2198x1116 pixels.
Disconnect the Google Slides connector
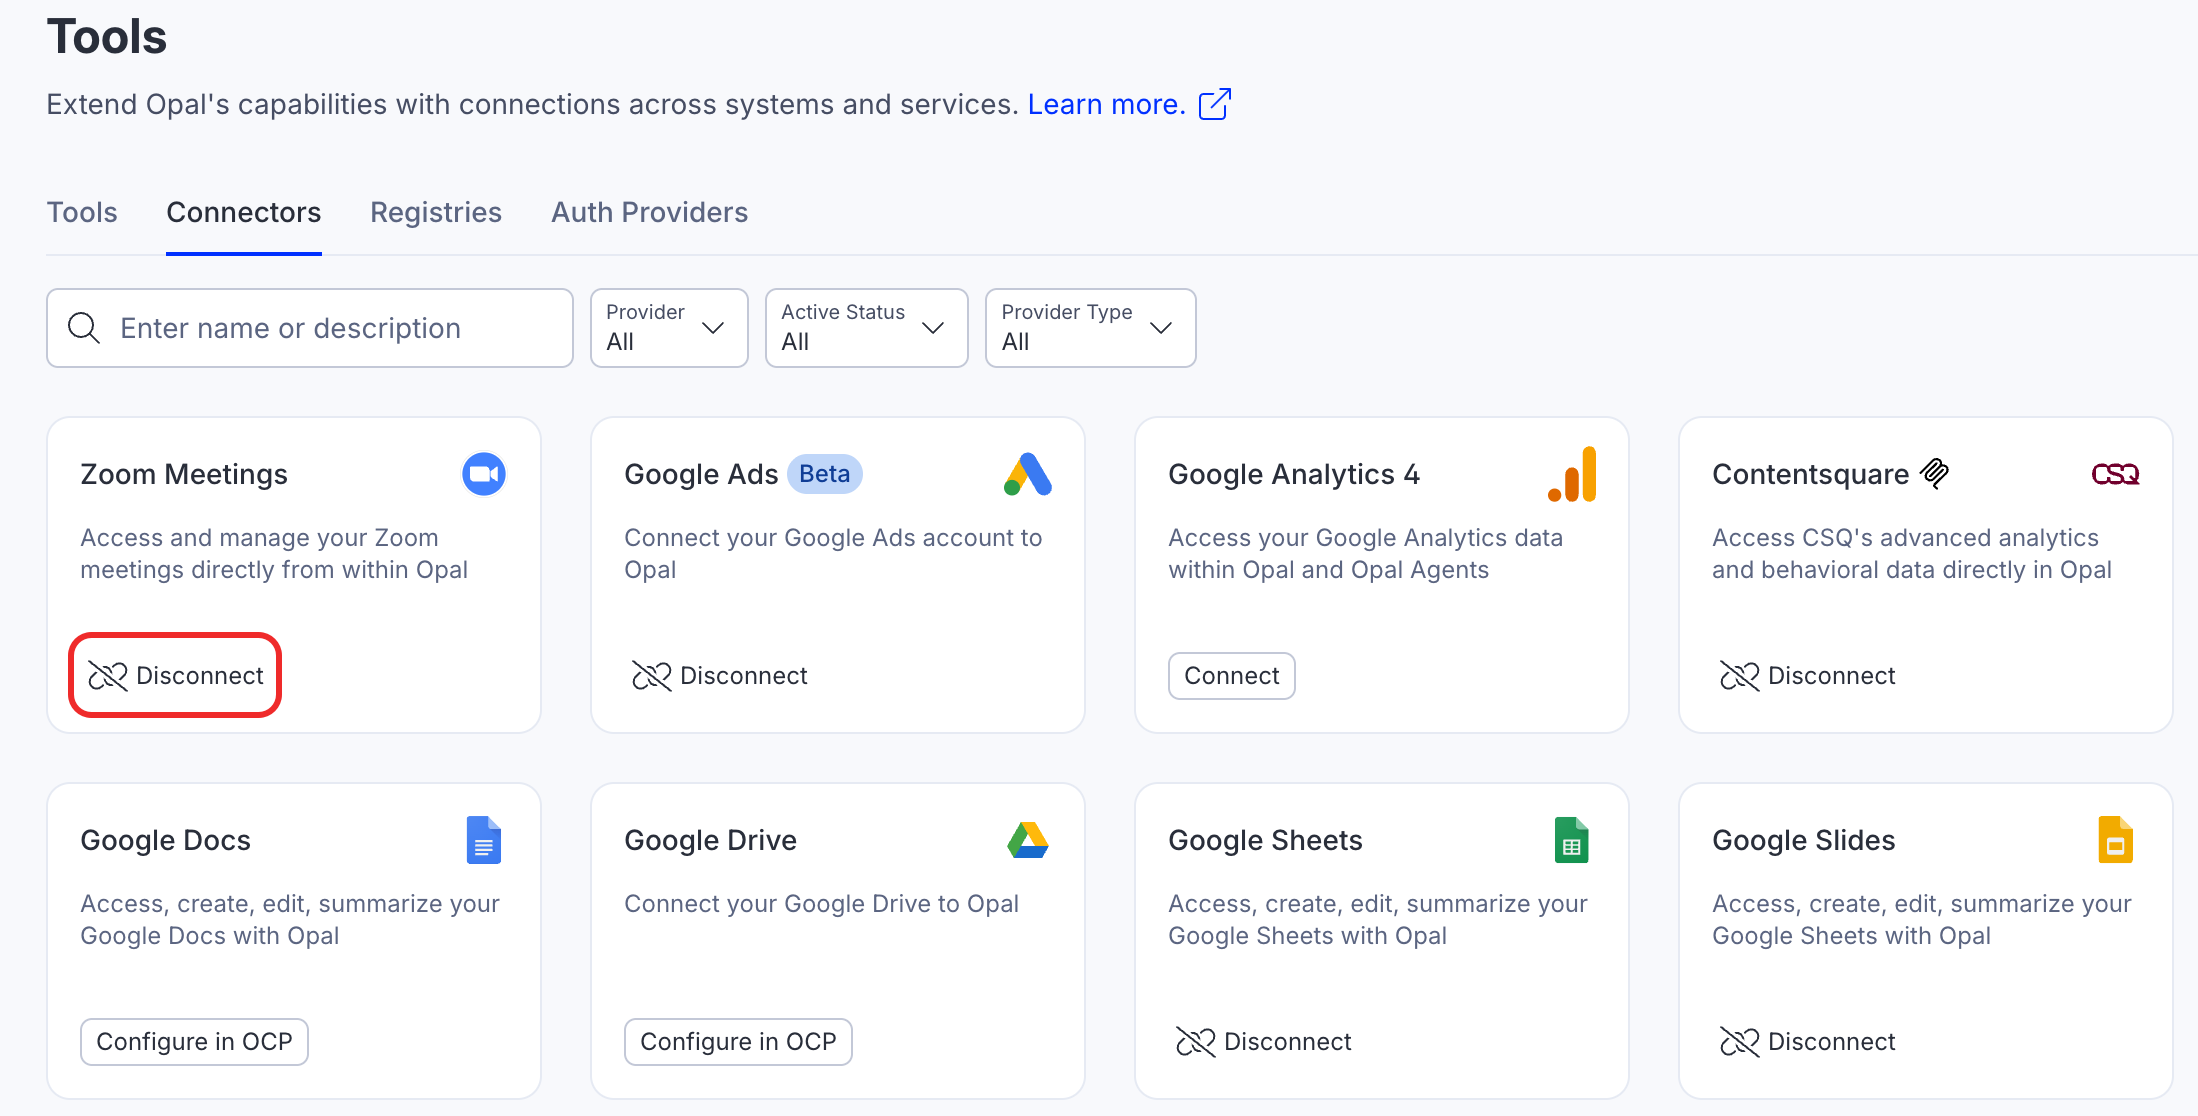[1807, 1042]
